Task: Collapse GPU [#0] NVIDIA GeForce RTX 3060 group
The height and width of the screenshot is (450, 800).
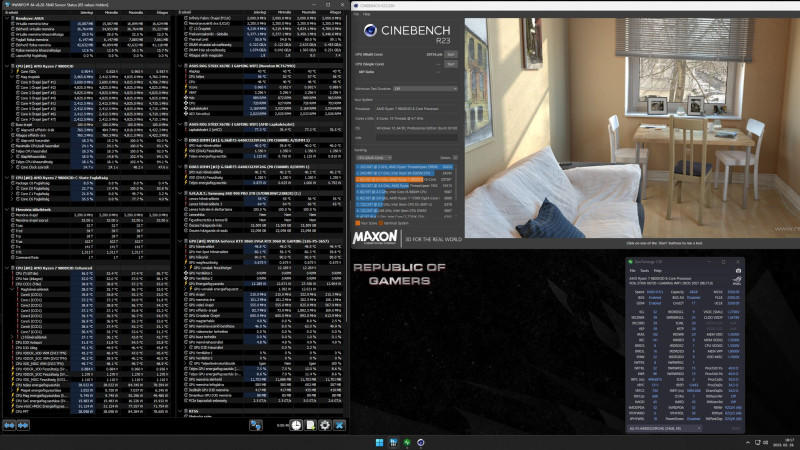Action: (x=180, y=241)
